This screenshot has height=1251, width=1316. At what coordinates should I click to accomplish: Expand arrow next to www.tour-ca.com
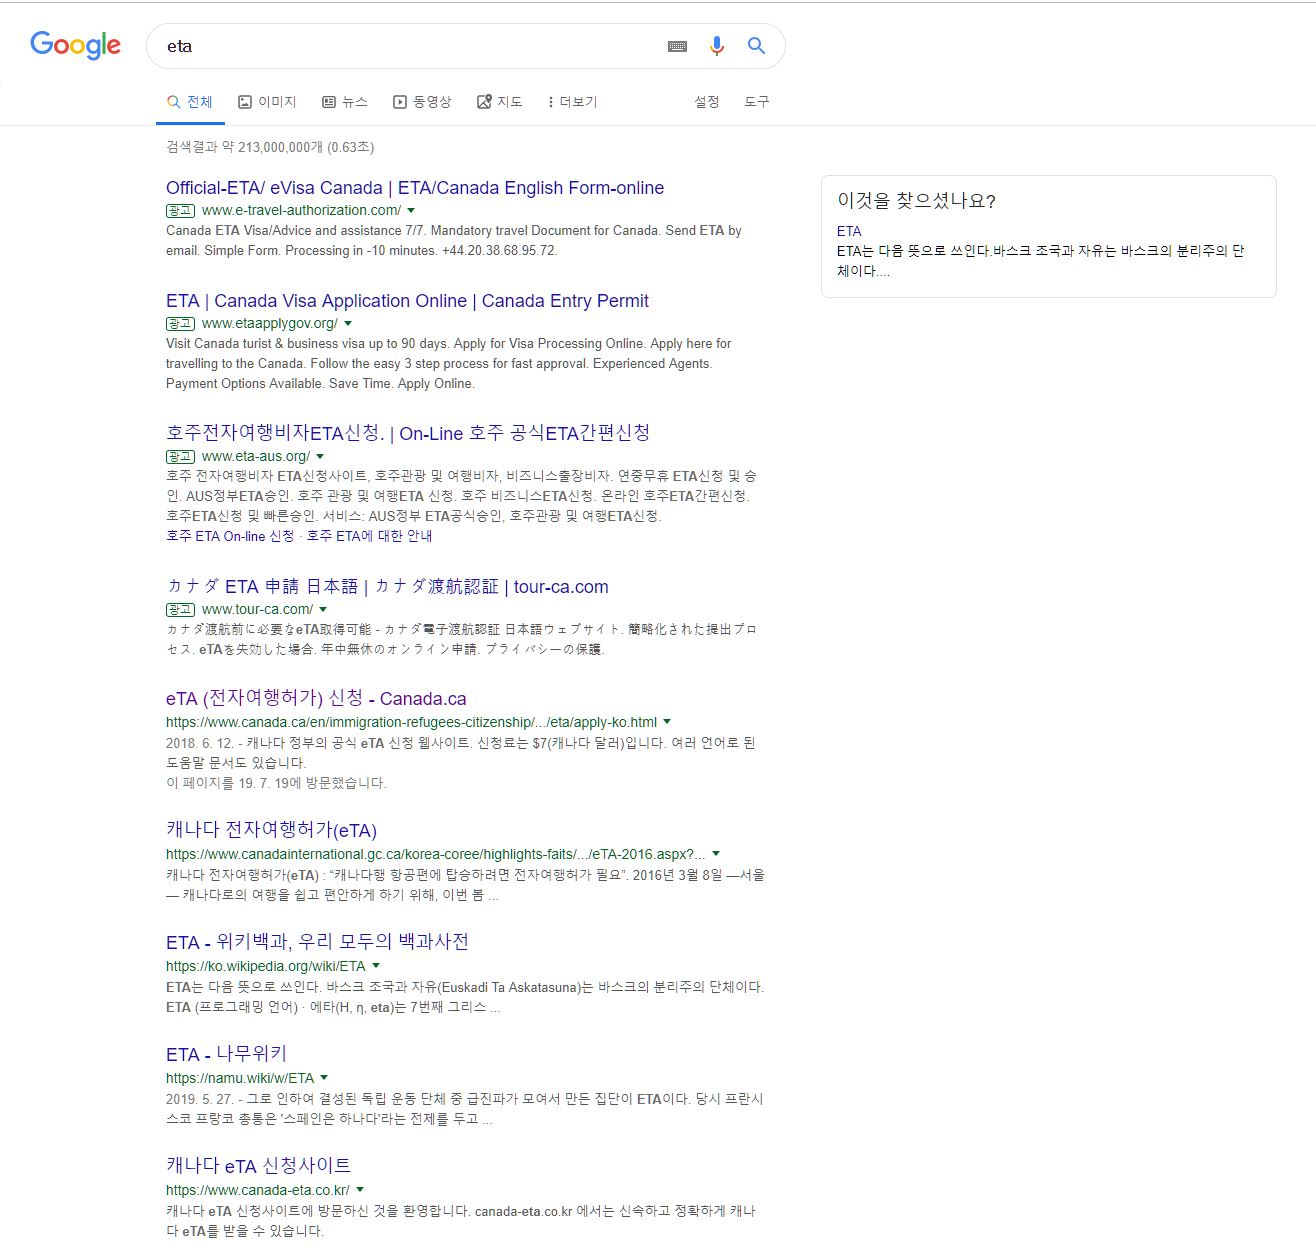click(323, 610)
